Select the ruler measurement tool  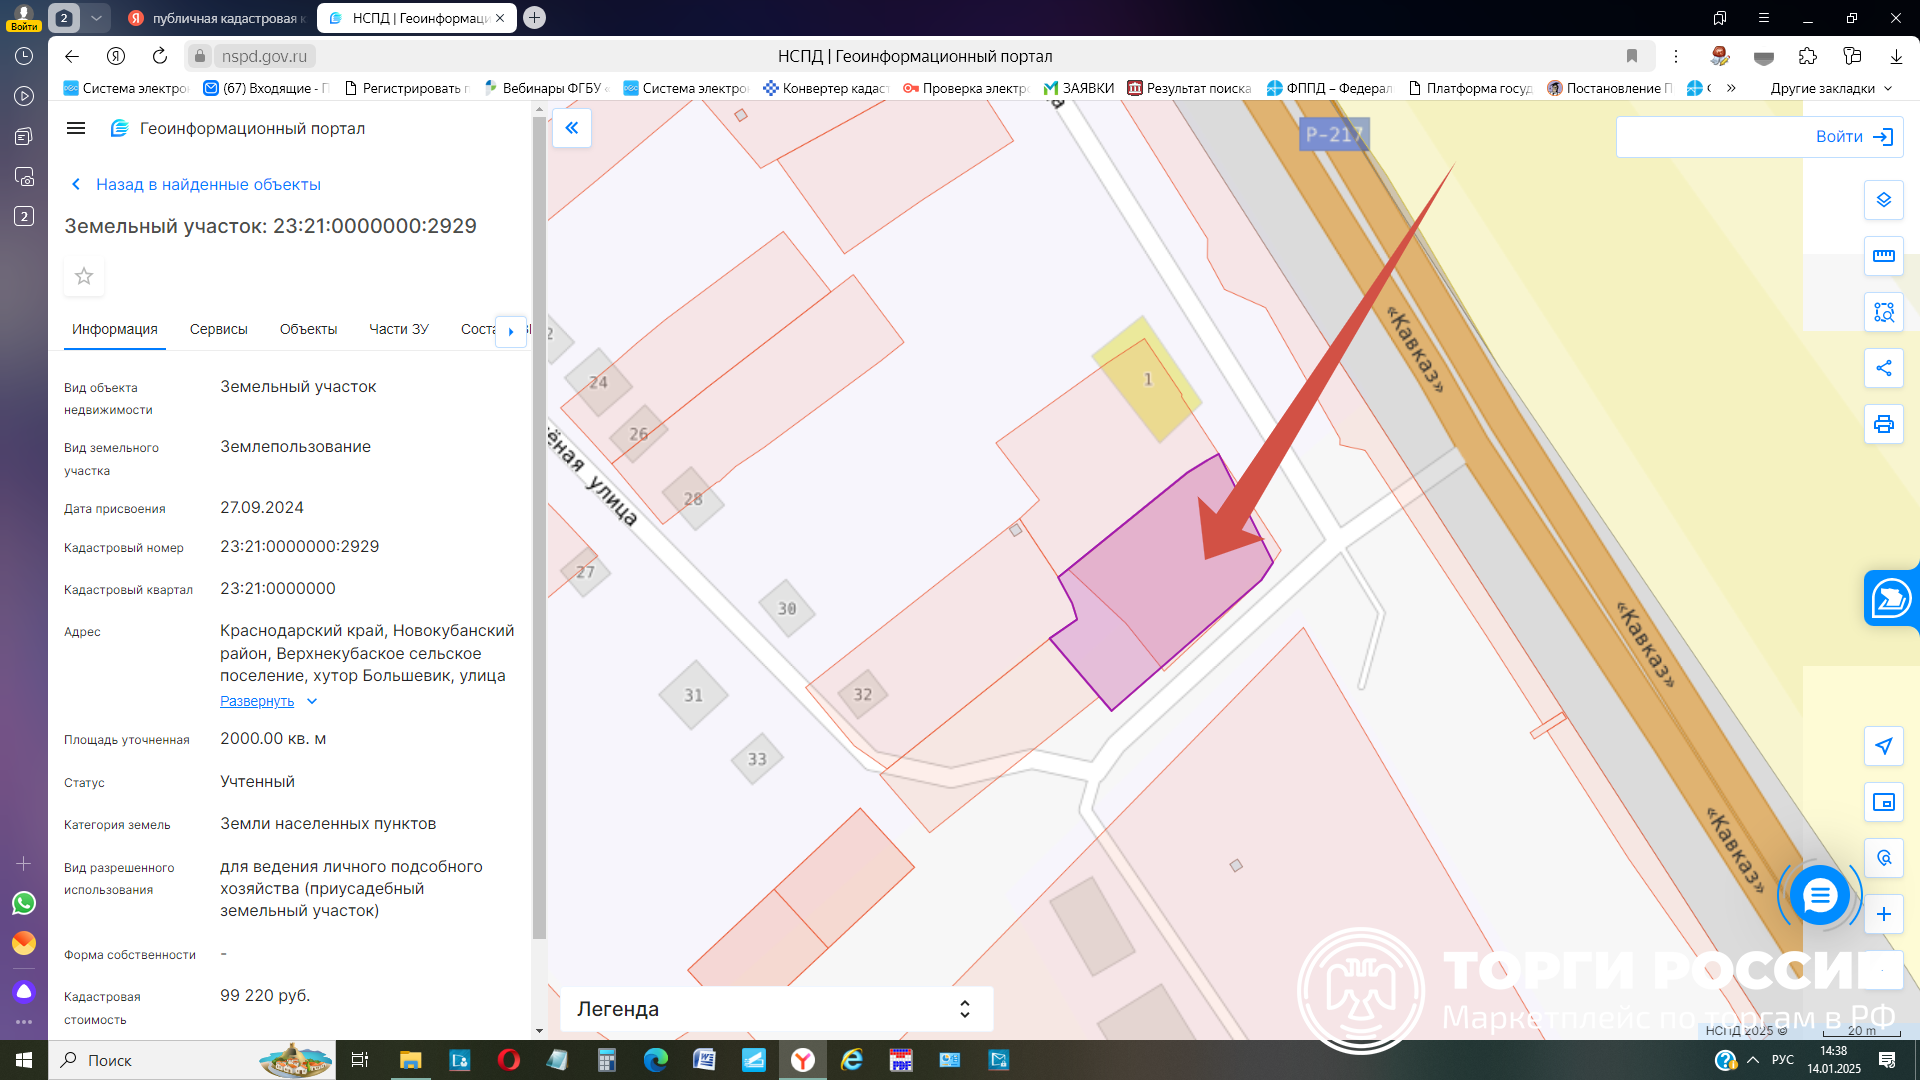1883,256
